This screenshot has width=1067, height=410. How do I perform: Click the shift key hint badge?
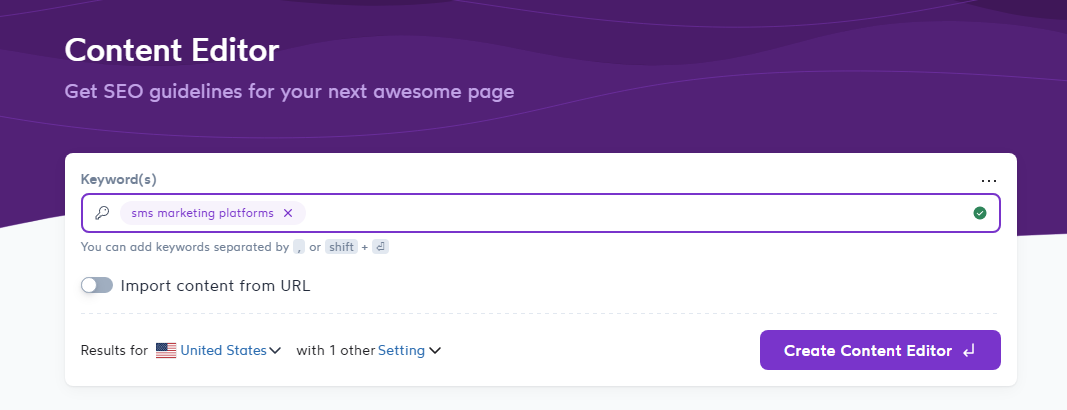(x=341, y=247)
